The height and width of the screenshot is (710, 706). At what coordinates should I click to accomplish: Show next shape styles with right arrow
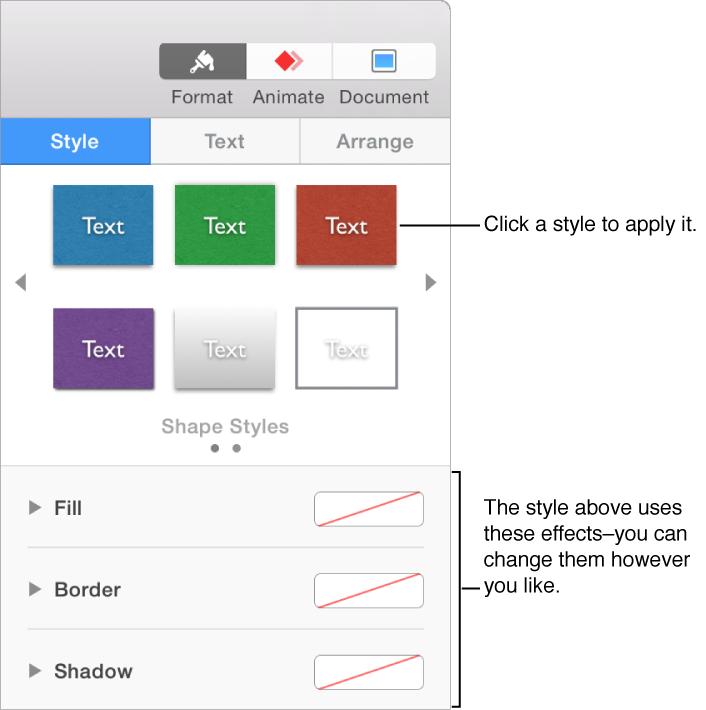coord(431,283)
